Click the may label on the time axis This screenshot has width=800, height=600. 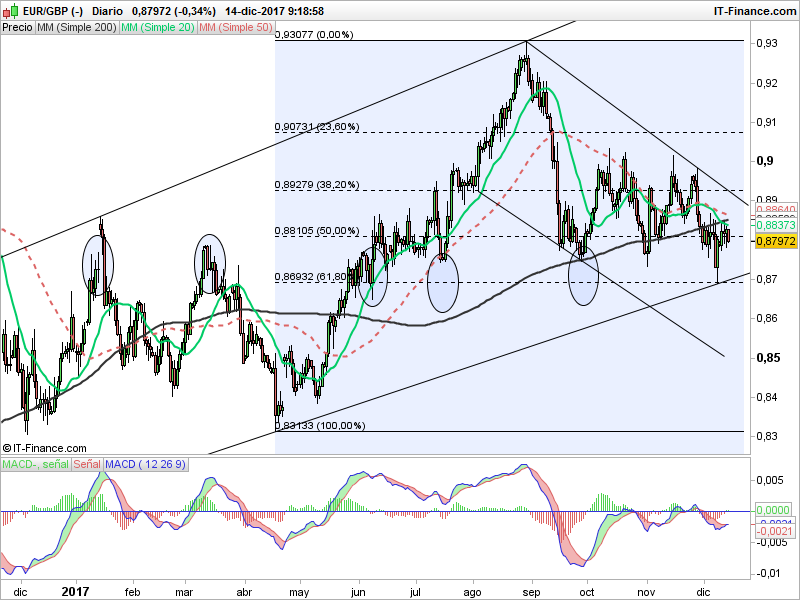click(x=299, y=592)
